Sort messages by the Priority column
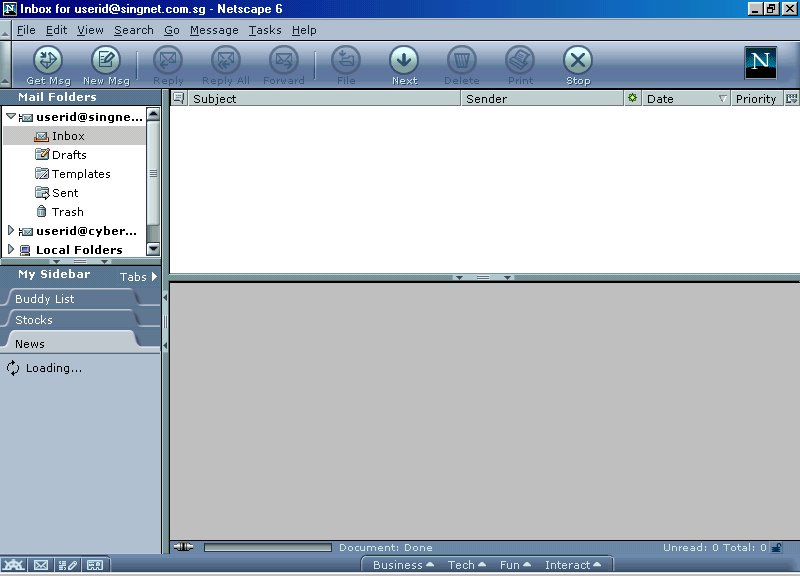This screenshot has height=576, width=800. pos(757,98)
